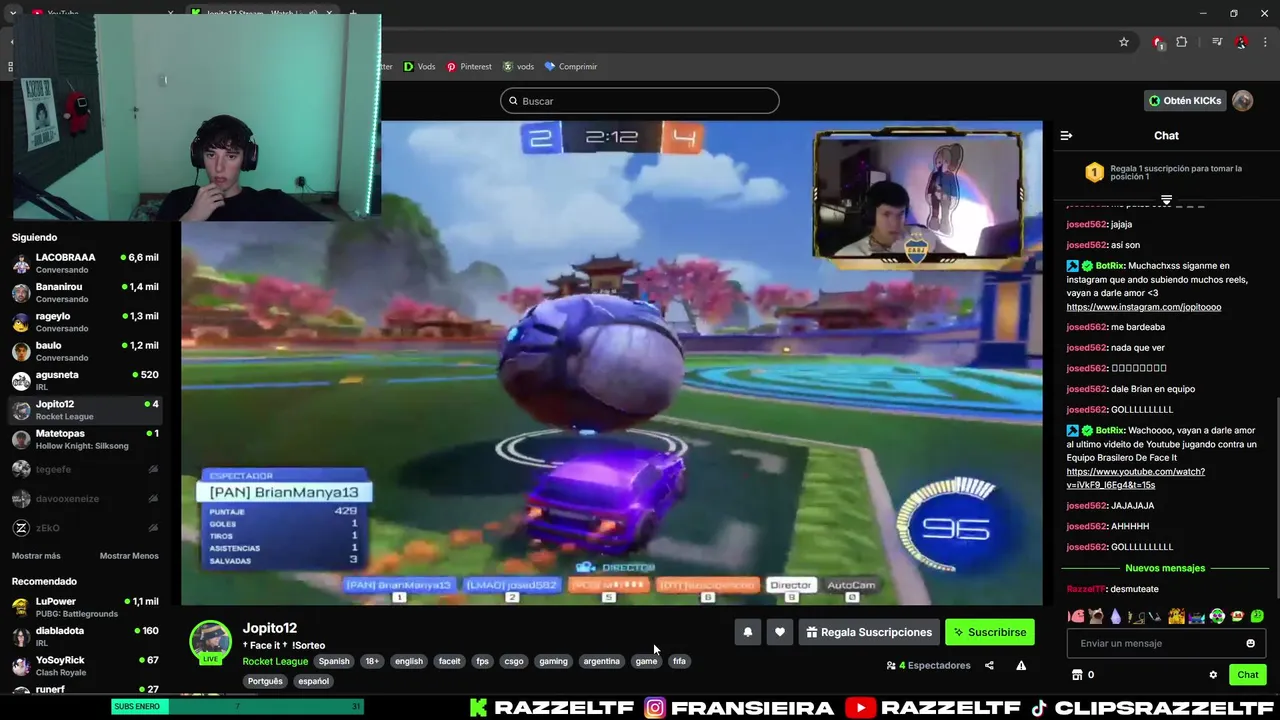Image resolution: width=1280 pixels, height=720 pixels.
Task: Click the green Suscribirse button
Action: [x=990, y=632]
